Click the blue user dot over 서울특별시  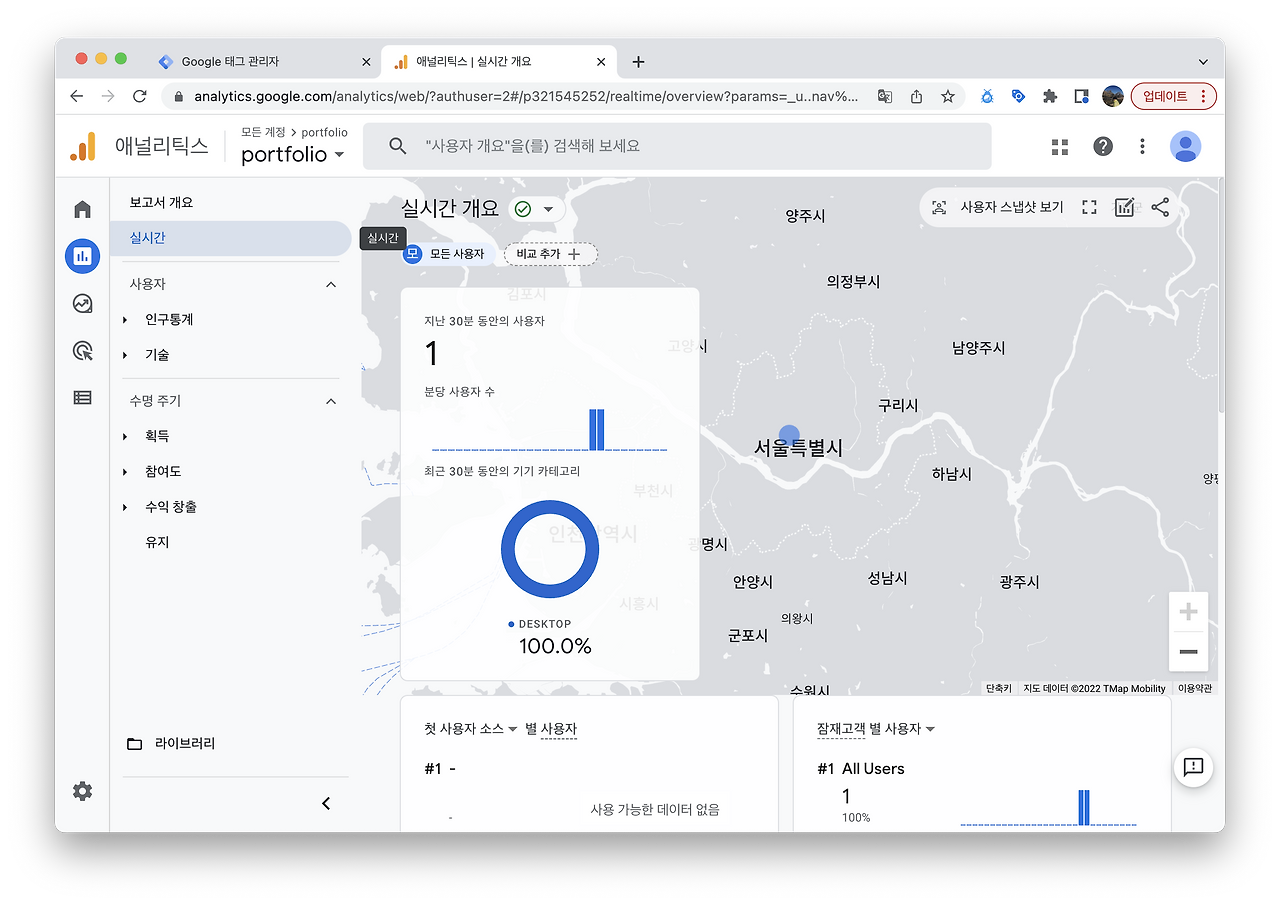click(x=789, y=436)
